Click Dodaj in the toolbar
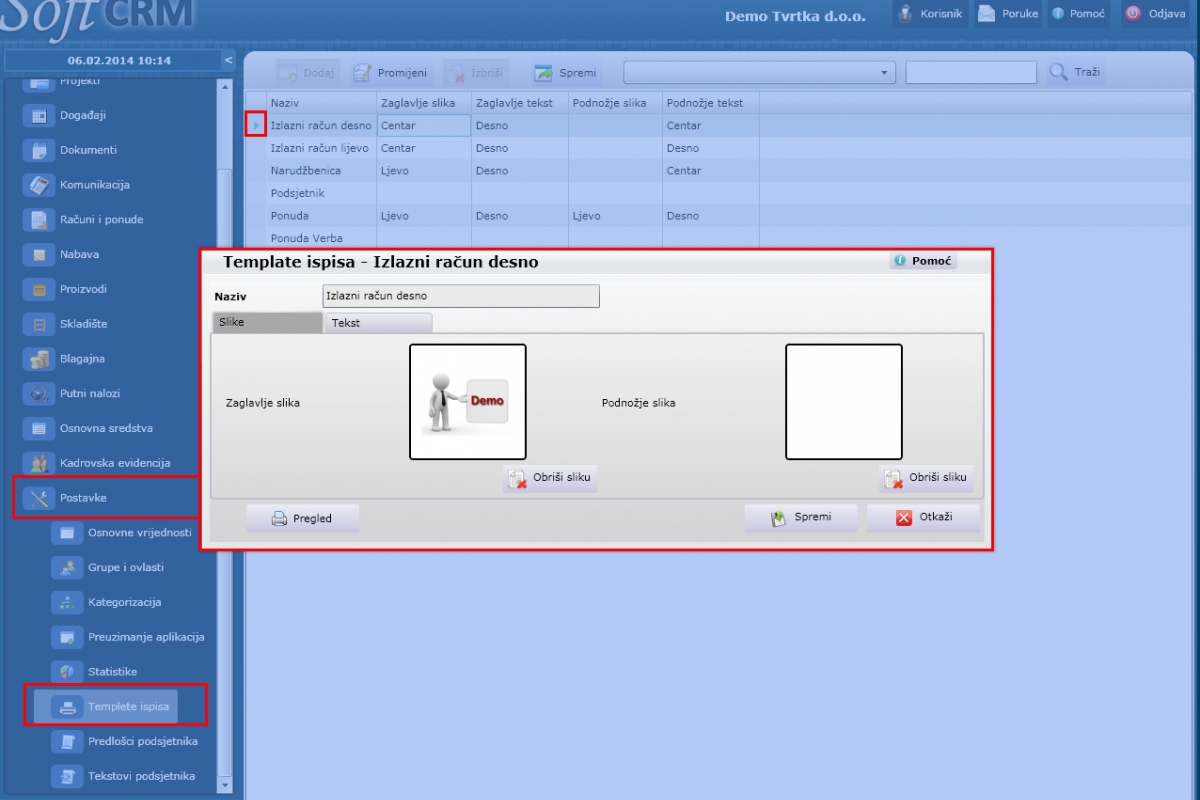The height and width of the screenshot is (800, 1200). click(308, 73)
